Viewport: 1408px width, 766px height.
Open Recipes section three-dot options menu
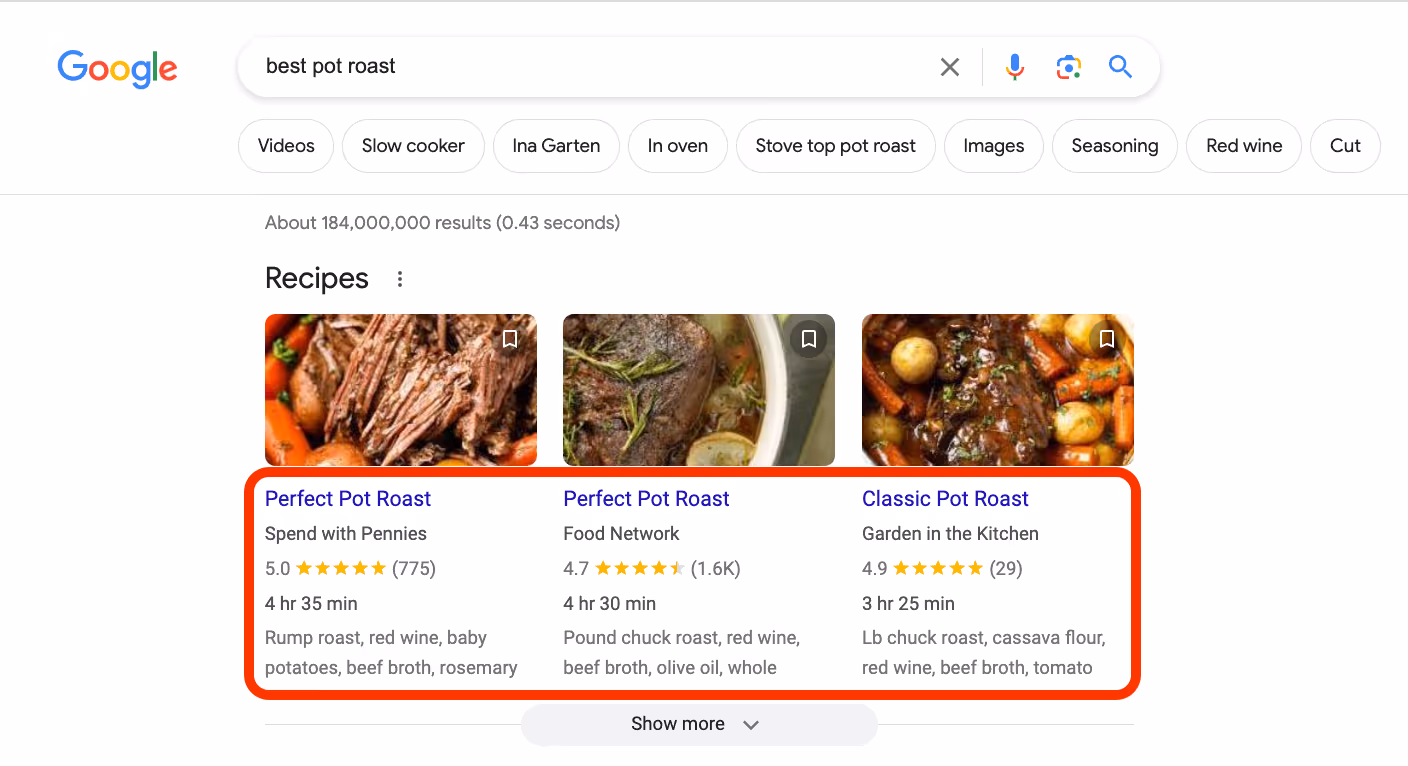click(400, 279)
